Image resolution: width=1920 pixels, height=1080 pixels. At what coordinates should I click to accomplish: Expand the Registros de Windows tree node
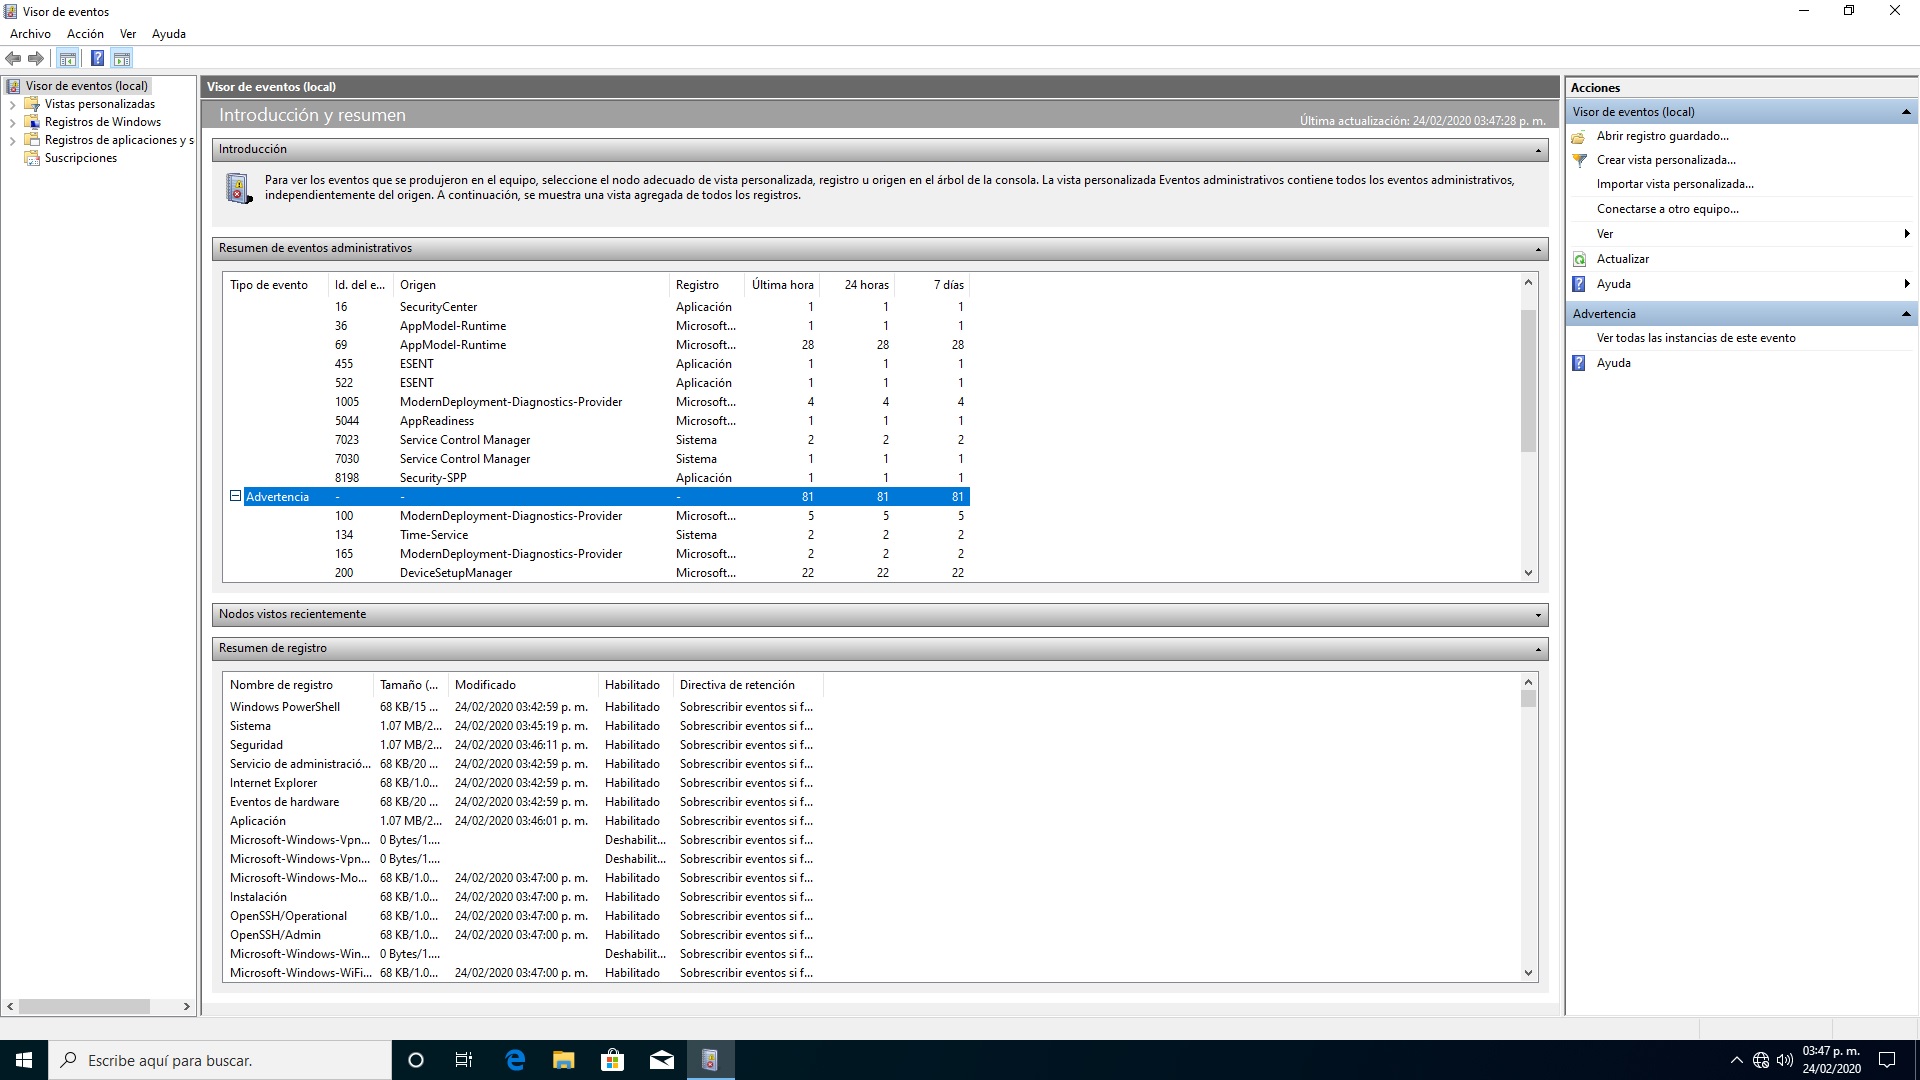click(x=12, y=122)
